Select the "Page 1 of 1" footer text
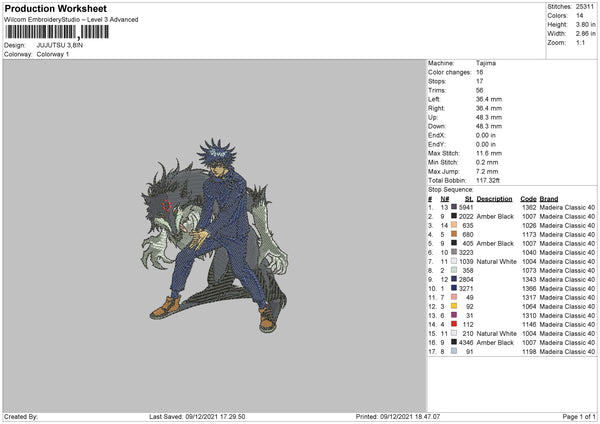 click(x=579, y=417)
